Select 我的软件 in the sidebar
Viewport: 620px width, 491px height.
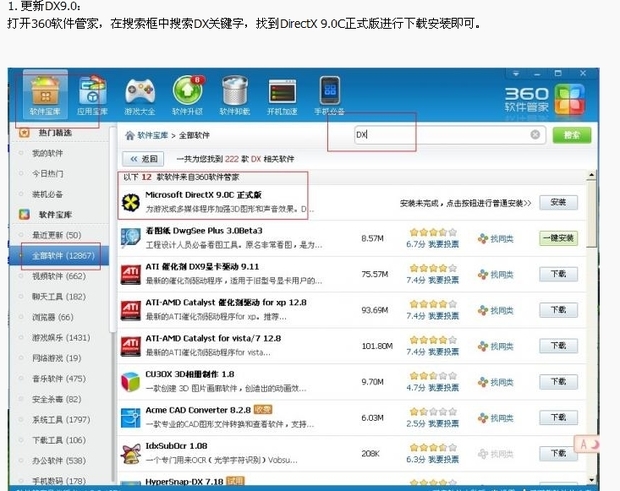click(47, 153)
